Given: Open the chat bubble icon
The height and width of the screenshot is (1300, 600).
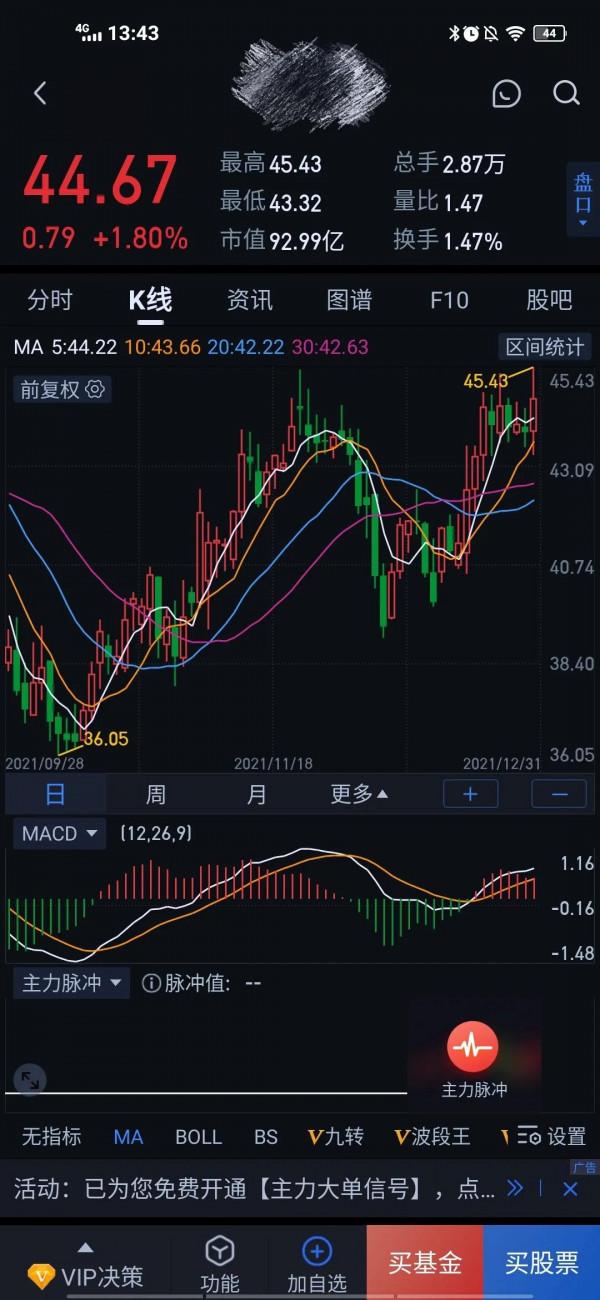Looking at the screenshot, I should click(x=507, y=94).
